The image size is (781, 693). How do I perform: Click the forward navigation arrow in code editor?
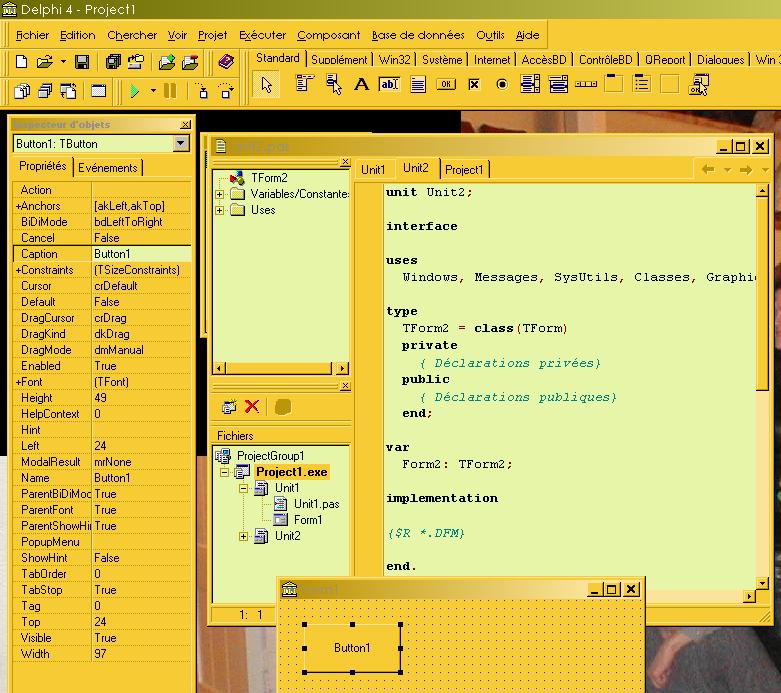pos(746,170)
